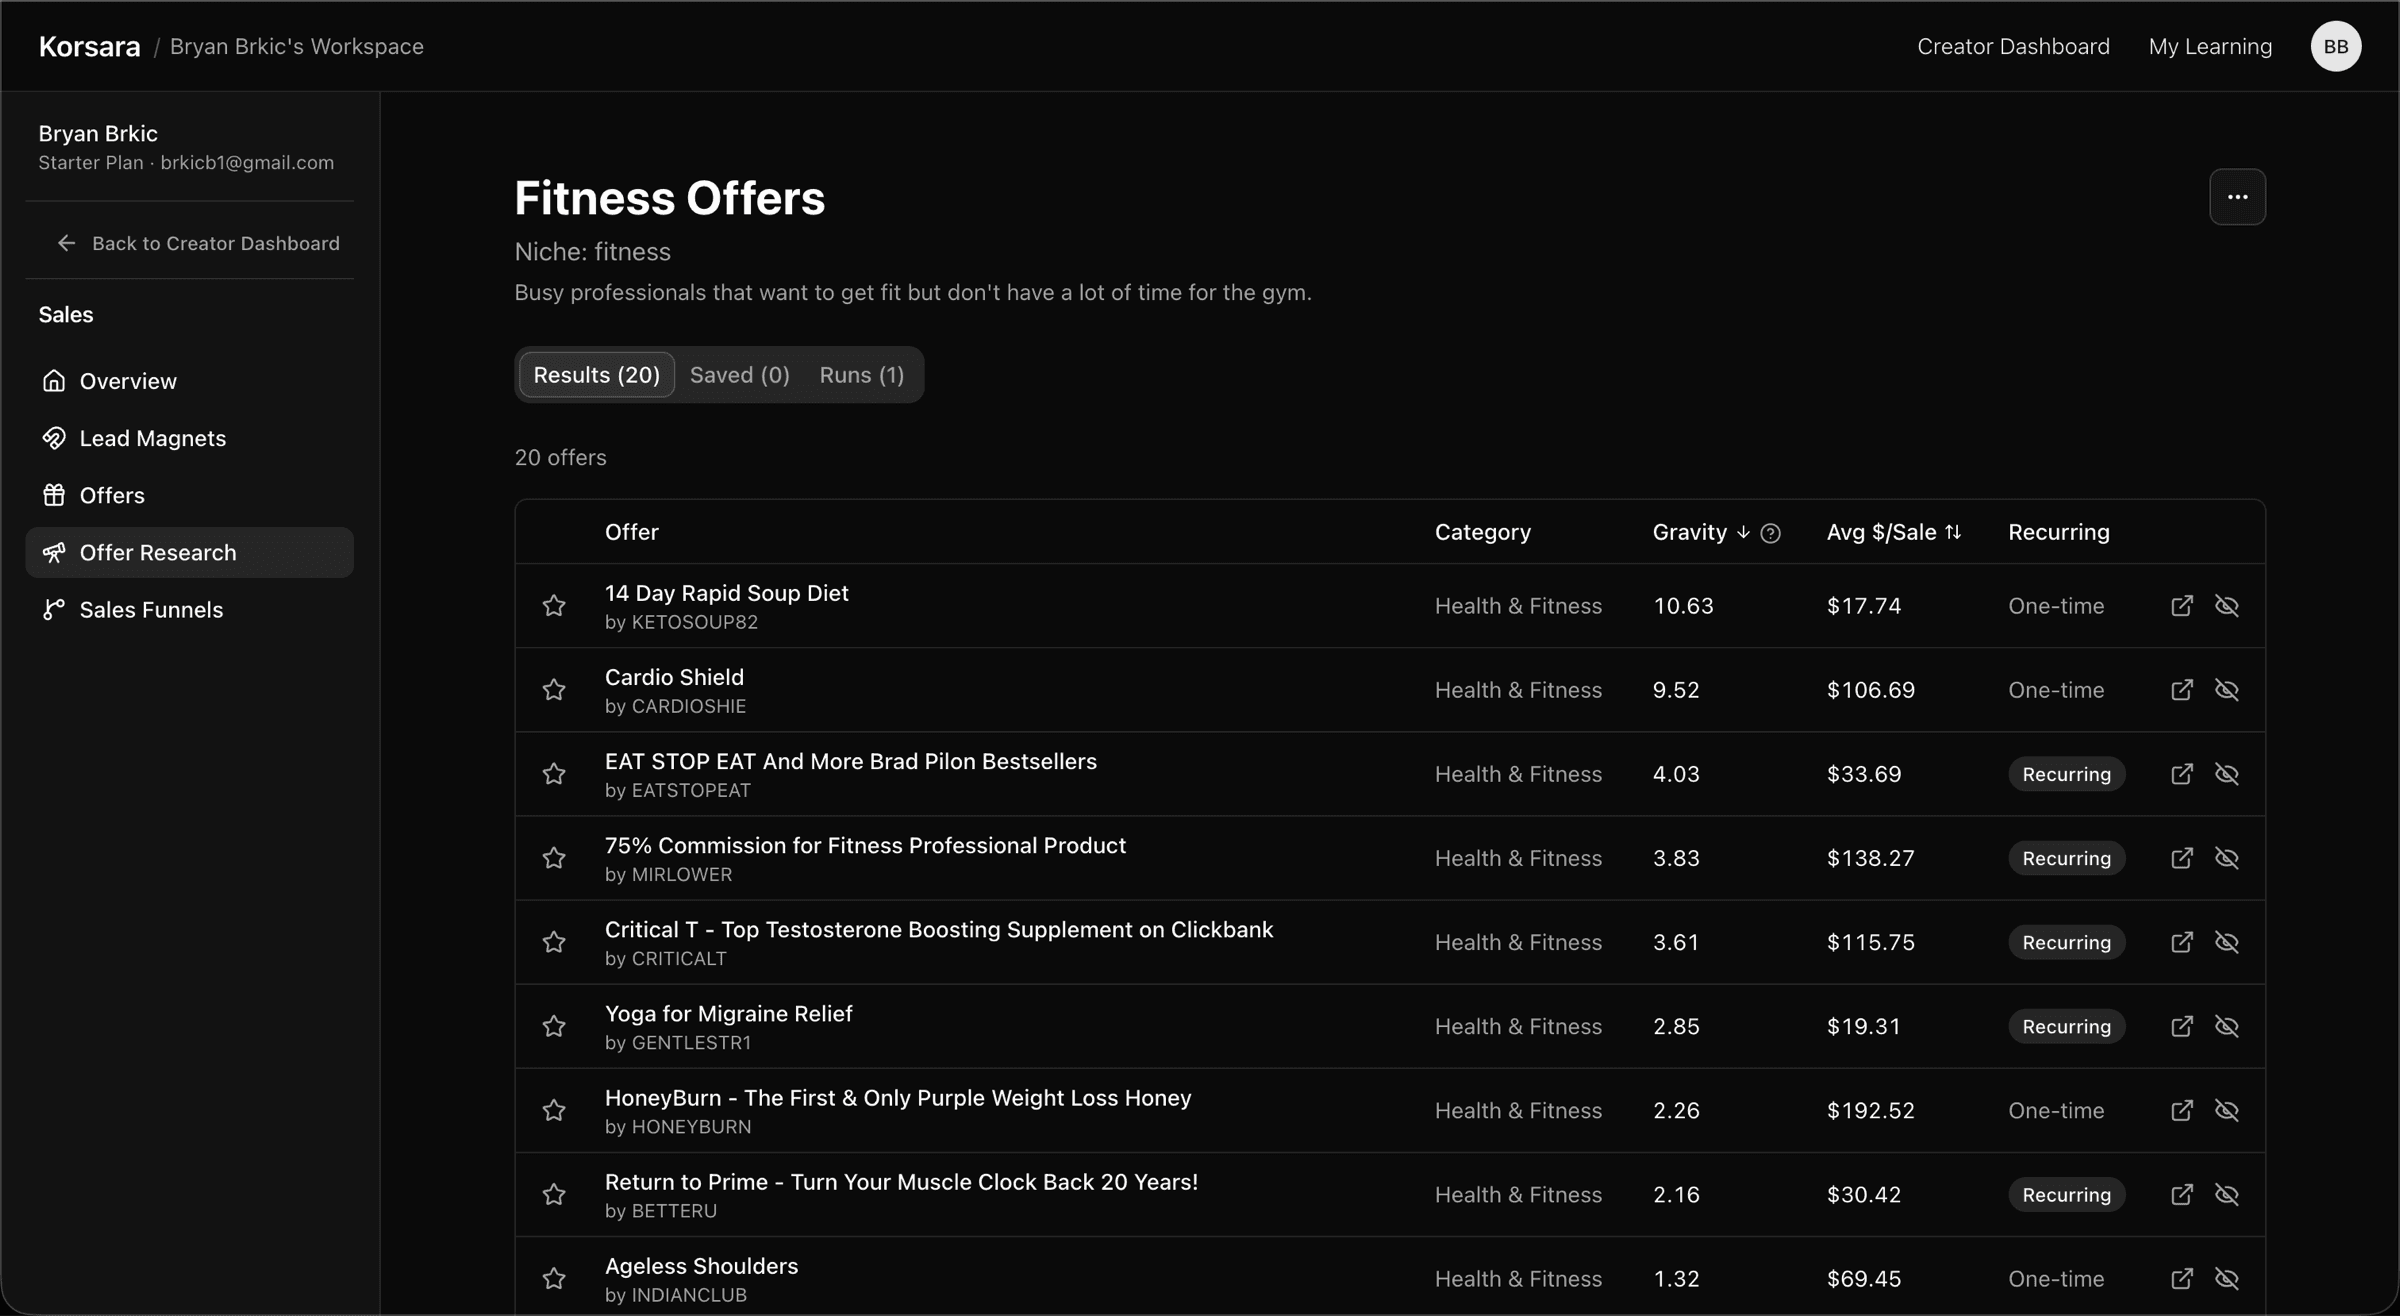Star the Cardio Shield offer
The height and width of the screenshot is (1316, 2400).
point(554,690)
